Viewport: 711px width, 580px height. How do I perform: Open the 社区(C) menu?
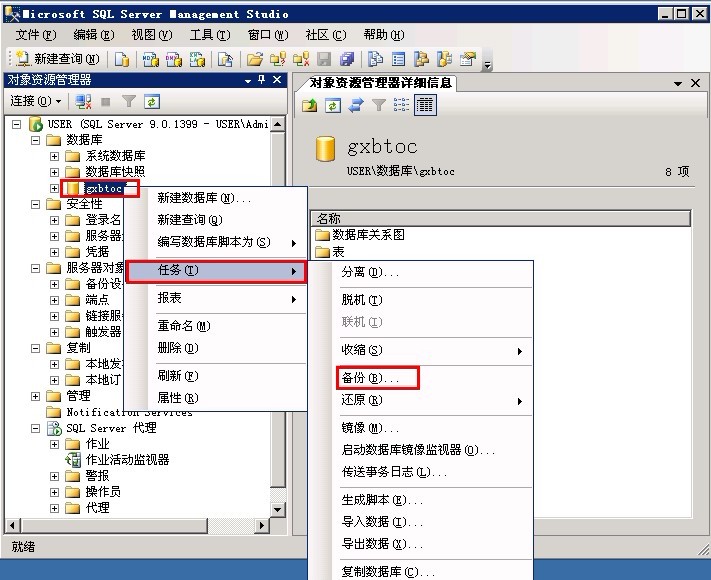pyautogui.click(x=326, y=35)
